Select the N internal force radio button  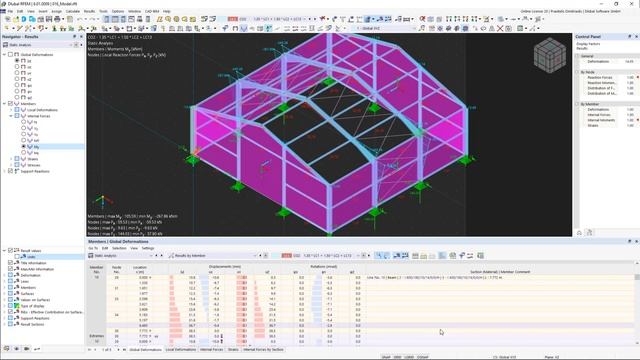[x=24, y=122]
